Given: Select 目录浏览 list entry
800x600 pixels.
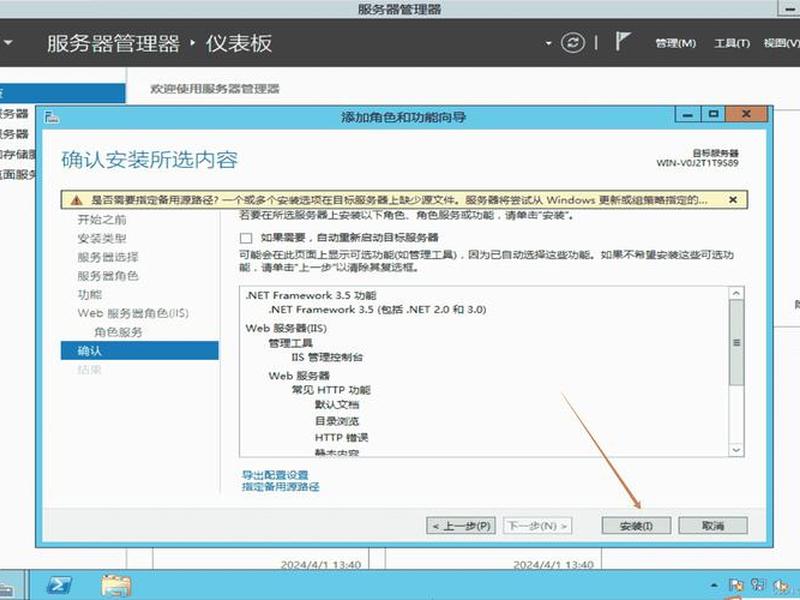Looking at the screenshot, I should point(337,421).
